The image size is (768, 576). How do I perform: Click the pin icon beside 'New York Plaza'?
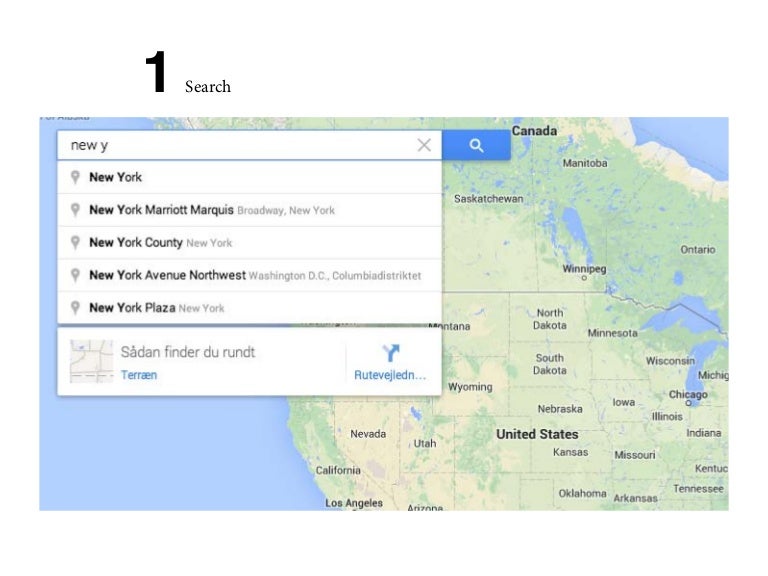(x=75, y=307)
